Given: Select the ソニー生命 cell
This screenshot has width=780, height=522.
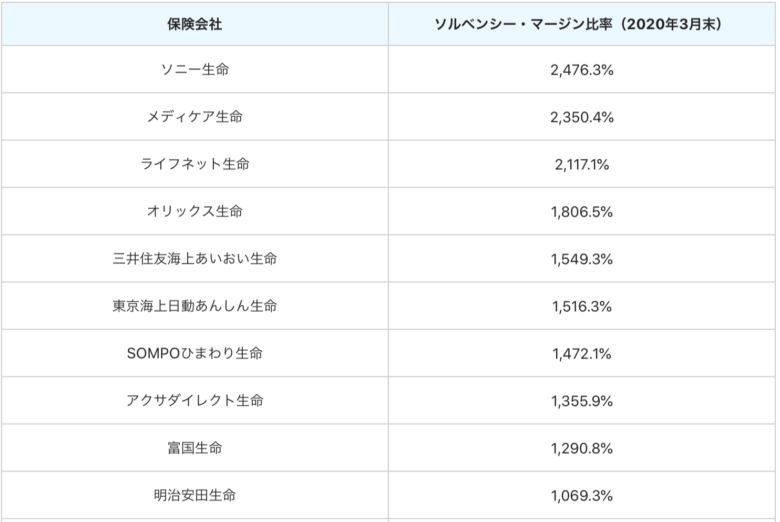Looking at the screenshot, I should click(x=195, y=69).
